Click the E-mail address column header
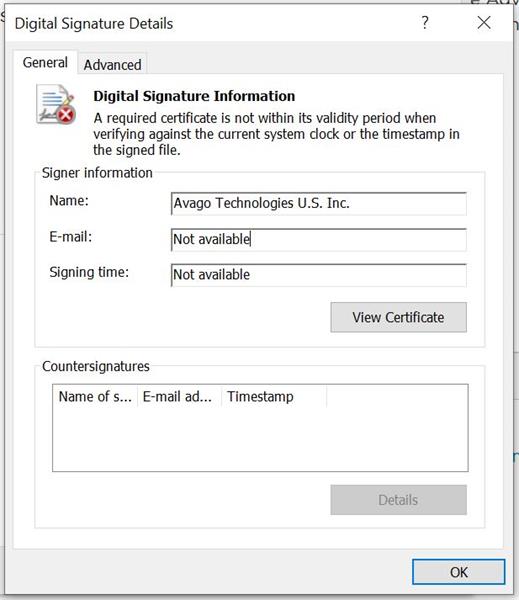The height and width of the screenshot is (600, 519). 179,396
